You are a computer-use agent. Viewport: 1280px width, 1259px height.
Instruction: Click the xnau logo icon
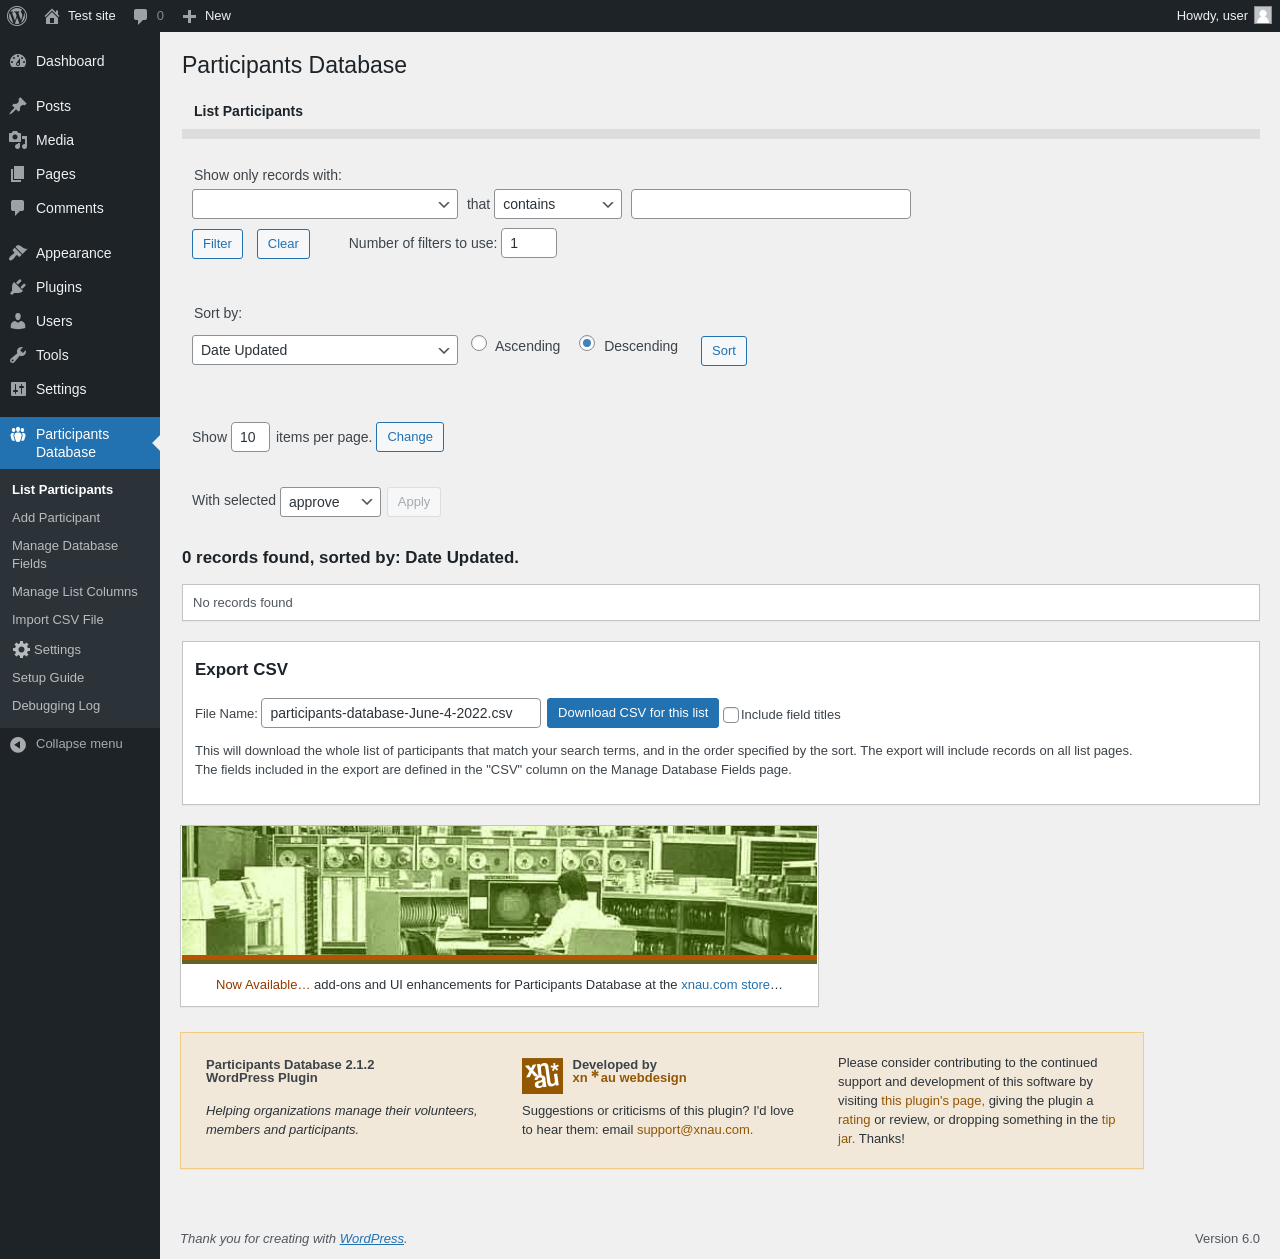[x=542, y=1076]
